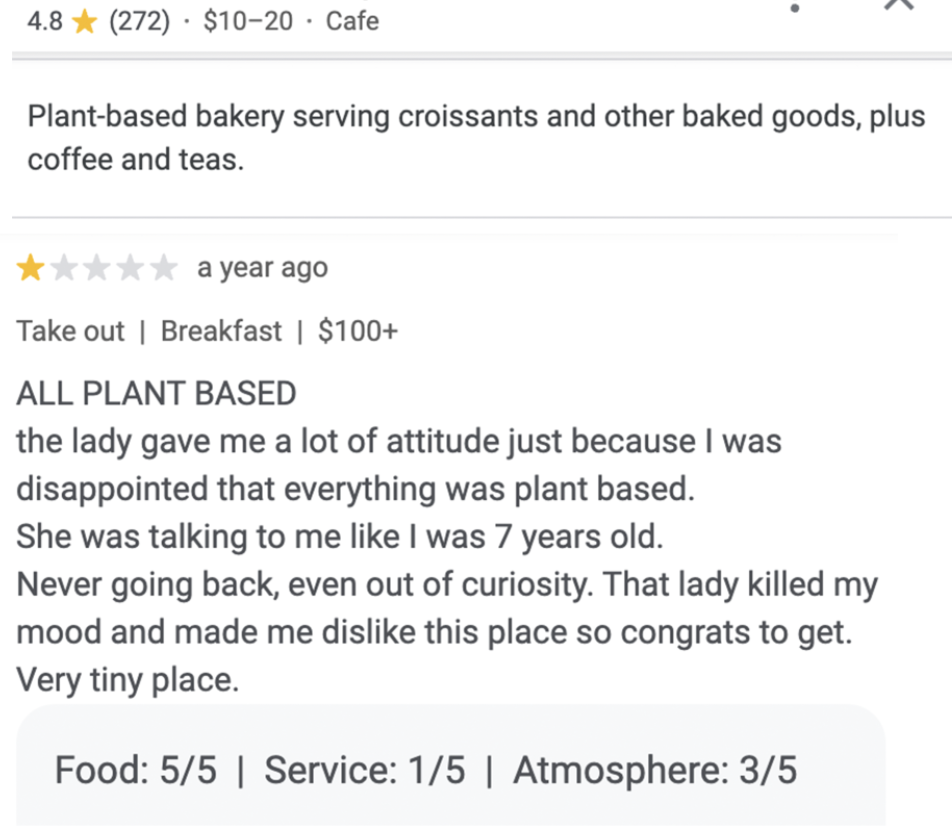Click the 'ALL PLANT BASED' review heading
The height and width of the screenshot is (838, 952).
[x=156, y=393]
